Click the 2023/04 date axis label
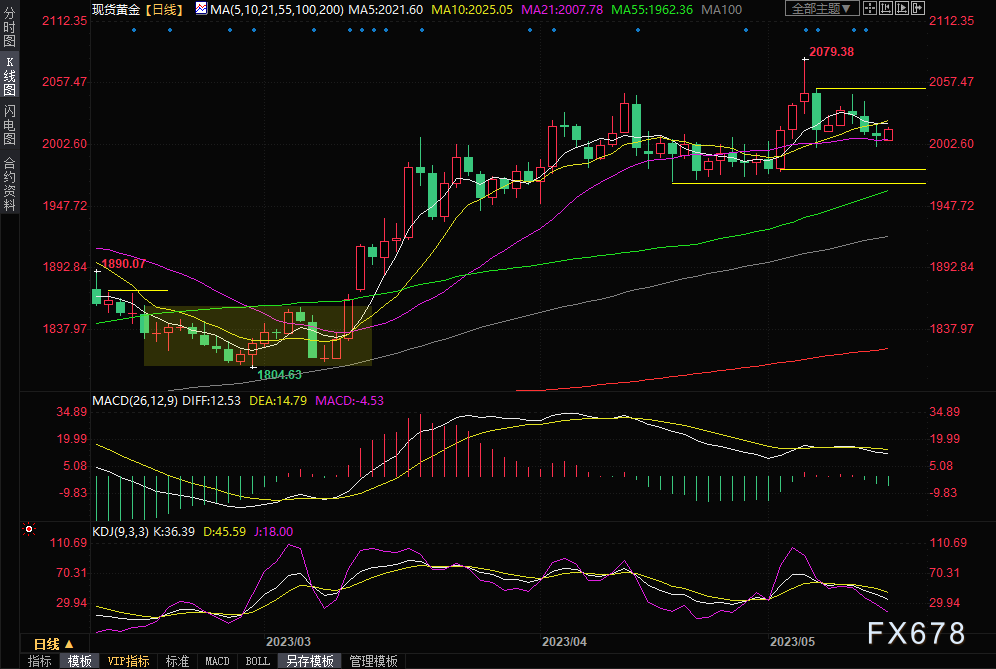Viewport: 996px width, 669px height. click(x=564, y=642)
